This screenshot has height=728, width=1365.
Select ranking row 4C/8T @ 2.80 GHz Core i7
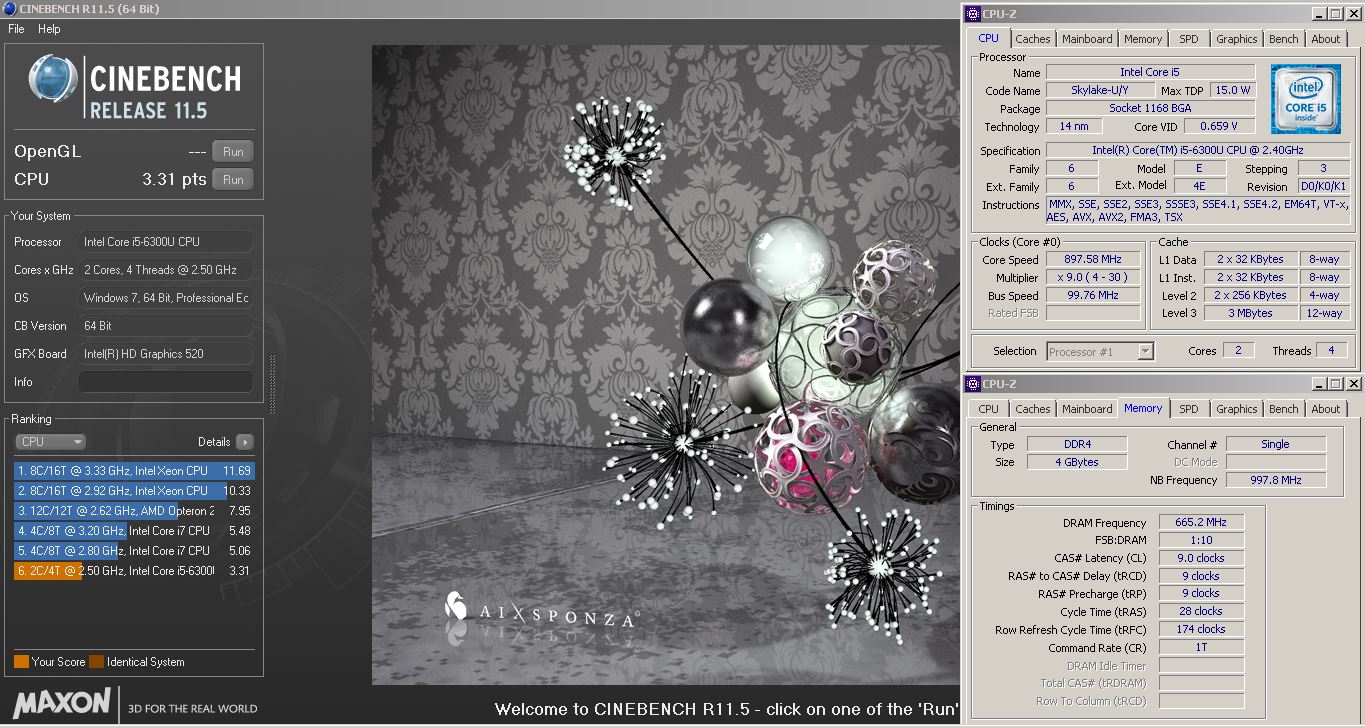point(134,551)
